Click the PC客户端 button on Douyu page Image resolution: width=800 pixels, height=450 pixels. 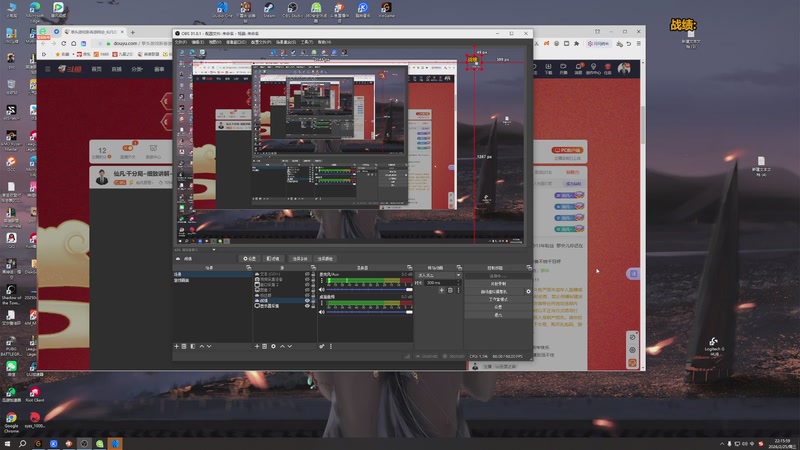click(x=567, y=151)
